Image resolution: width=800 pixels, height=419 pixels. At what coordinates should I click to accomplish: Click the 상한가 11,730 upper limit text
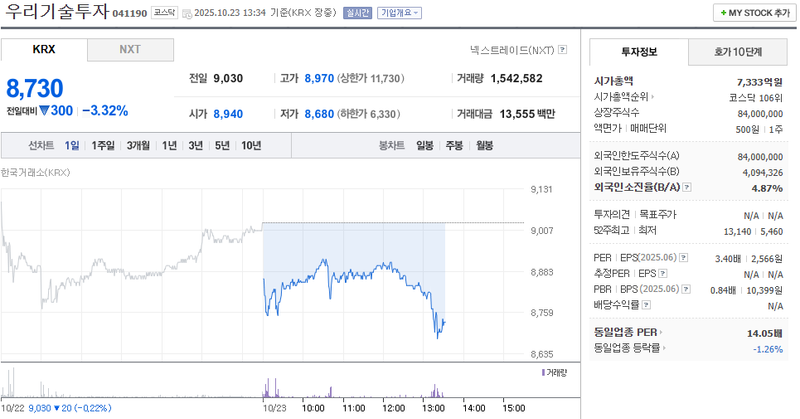click(370, 79)
